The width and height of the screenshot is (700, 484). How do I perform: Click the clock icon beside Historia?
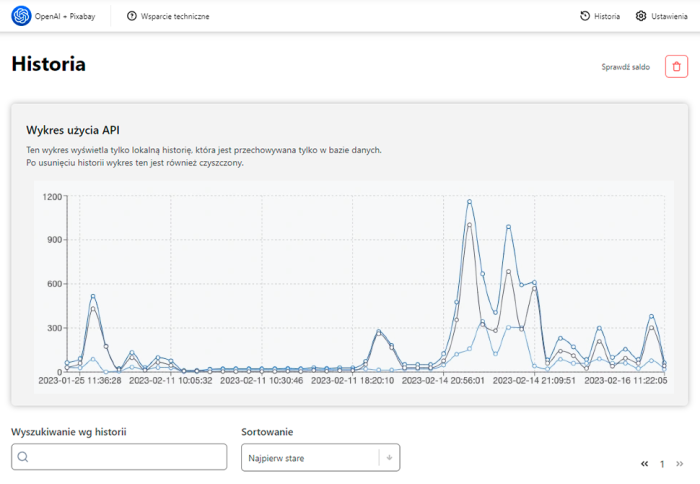click(x=585, y=16)
